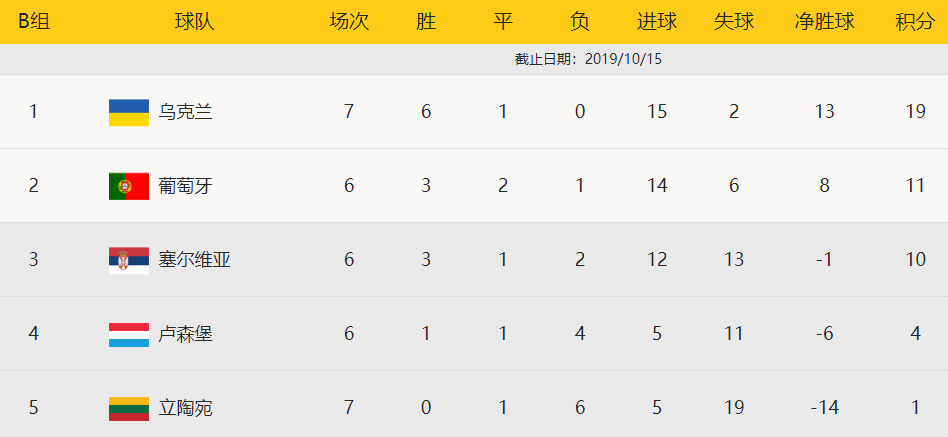Select the 塞尔维亚 team name

tap(195, 260)
